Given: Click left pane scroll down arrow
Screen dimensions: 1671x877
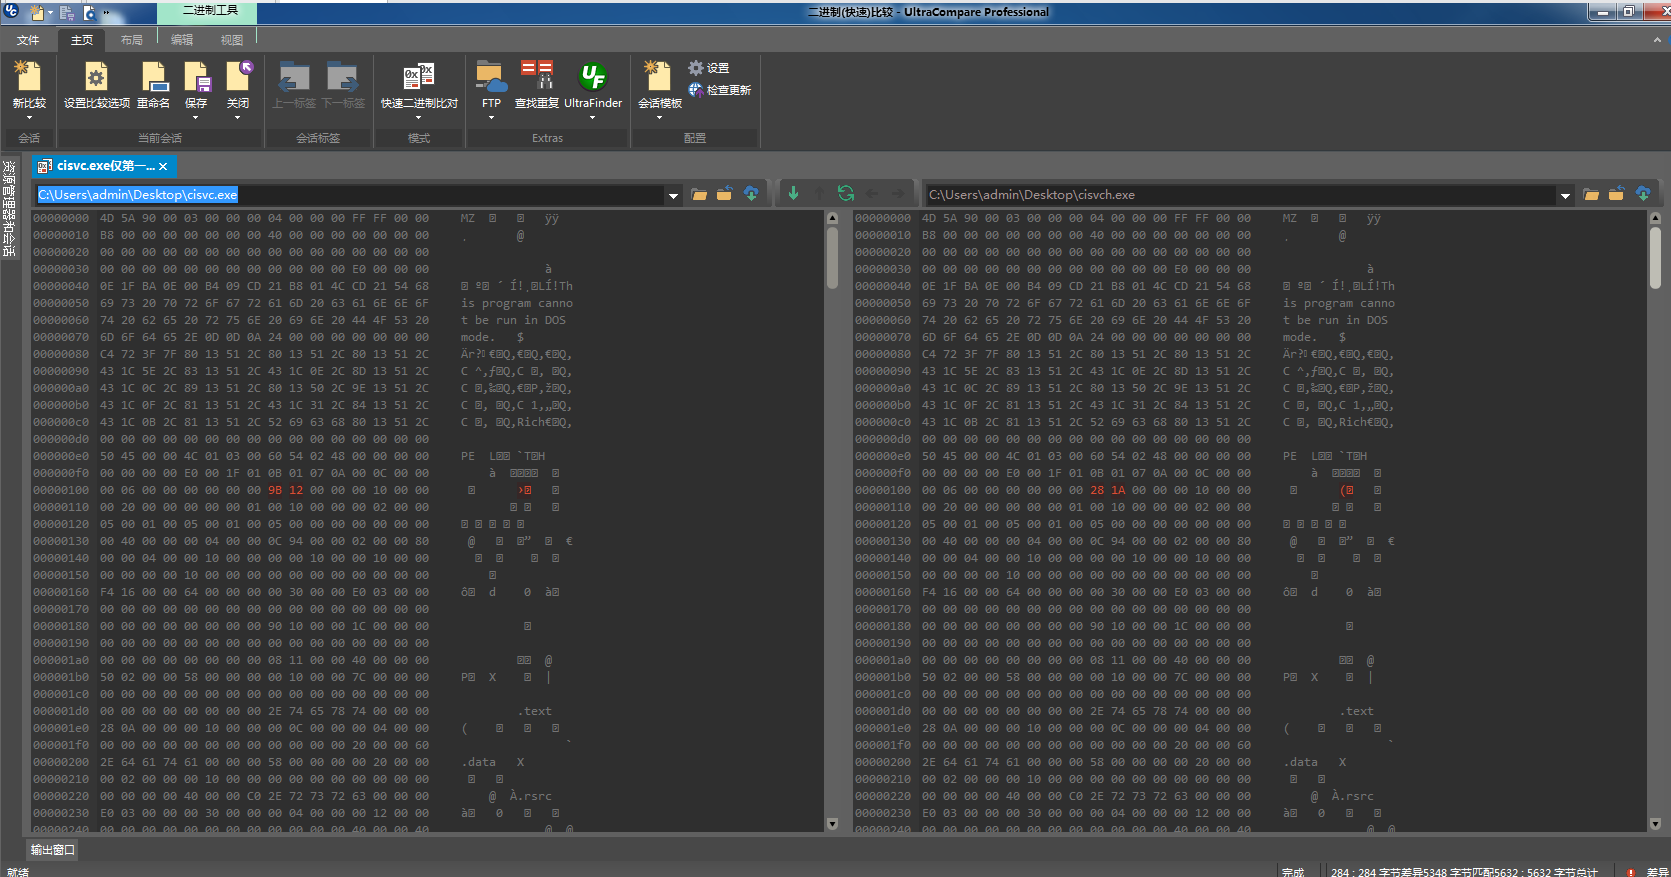Looking at the screenshot, I should point(832,824).
